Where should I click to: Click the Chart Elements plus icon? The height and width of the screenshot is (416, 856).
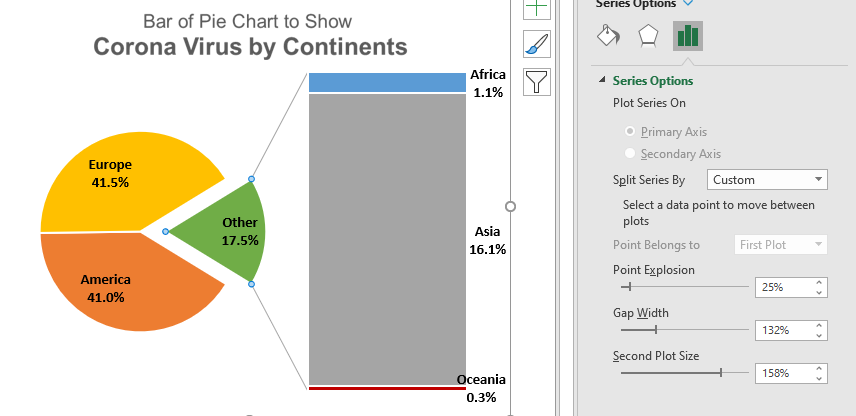(x=537, y=8)
